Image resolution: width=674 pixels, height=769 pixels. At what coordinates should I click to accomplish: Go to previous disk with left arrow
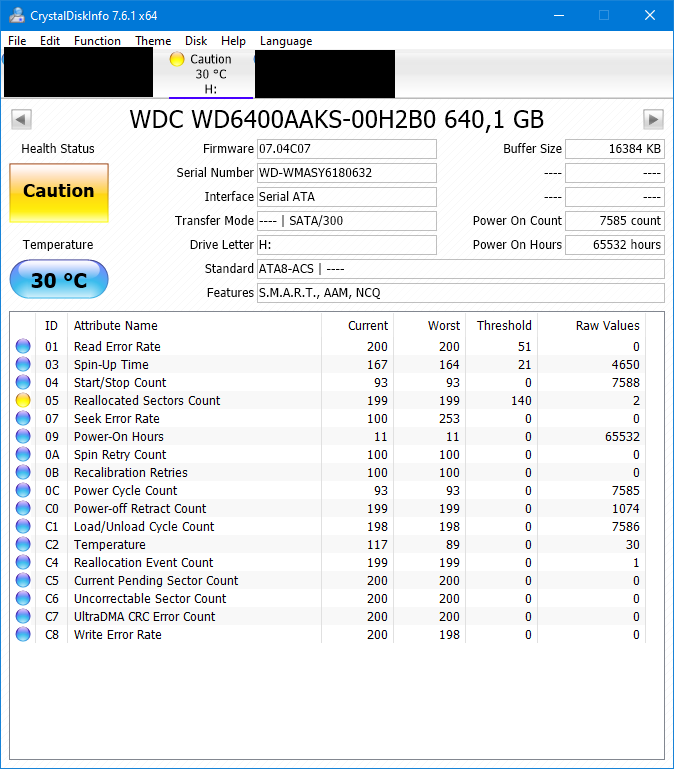pyautogui.click(x=21, y=119)
